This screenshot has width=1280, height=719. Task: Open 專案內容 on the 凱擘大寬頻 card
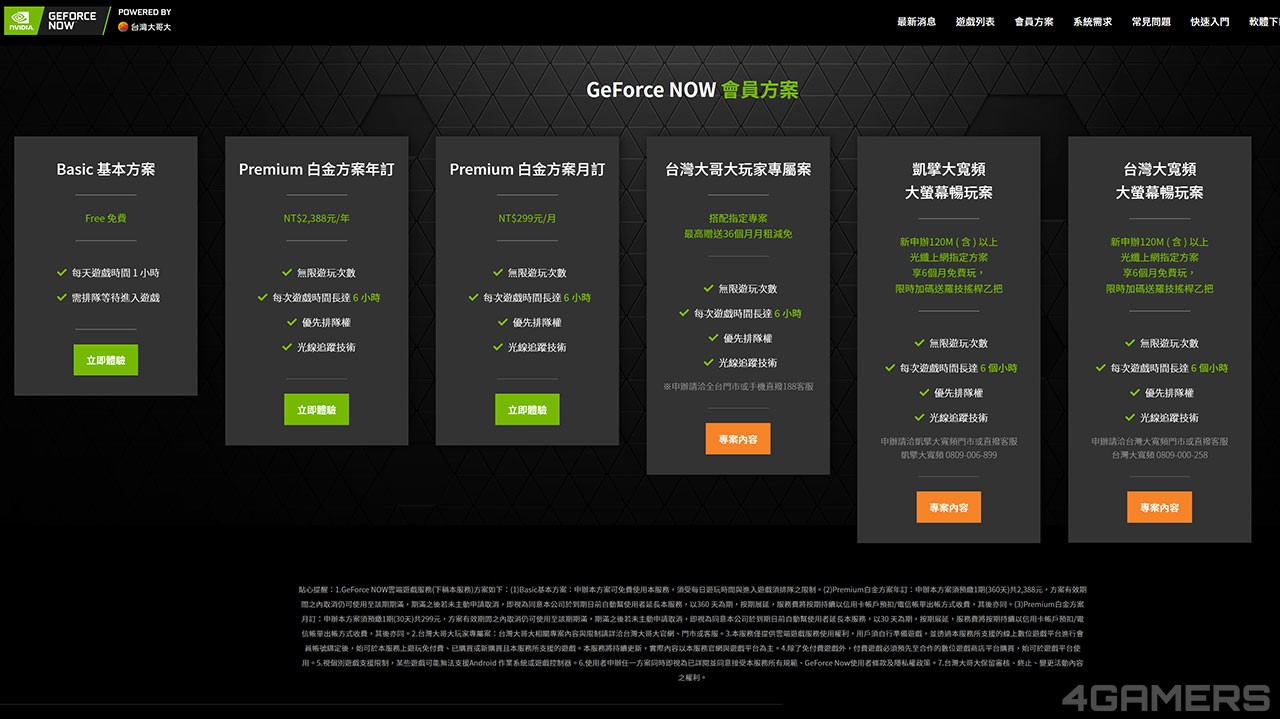[949, 507]
